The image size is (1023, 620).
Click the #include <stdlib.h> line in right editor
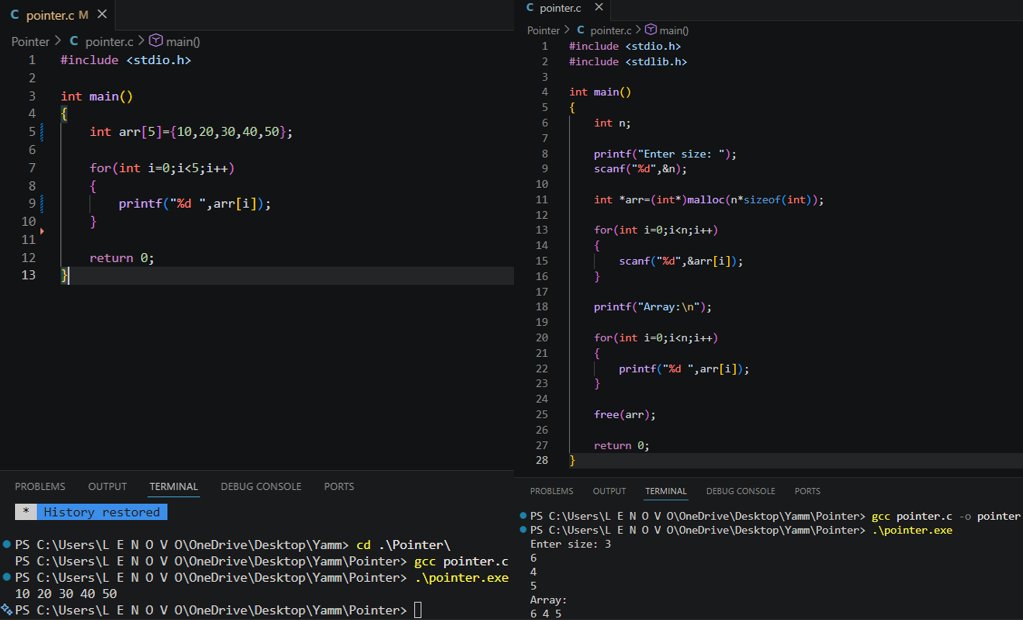point(628,61)
